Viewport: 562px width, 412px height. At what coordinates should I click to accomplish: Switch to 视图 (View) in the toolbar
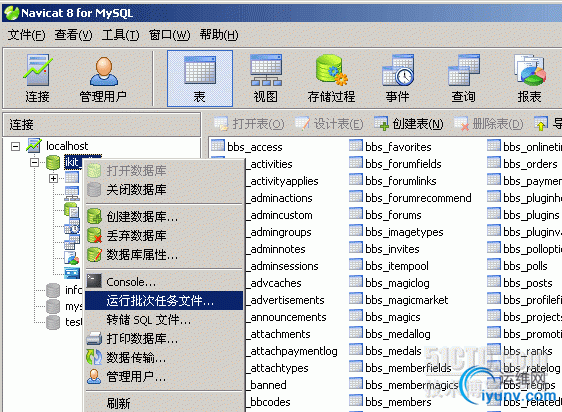click(266, 78)
